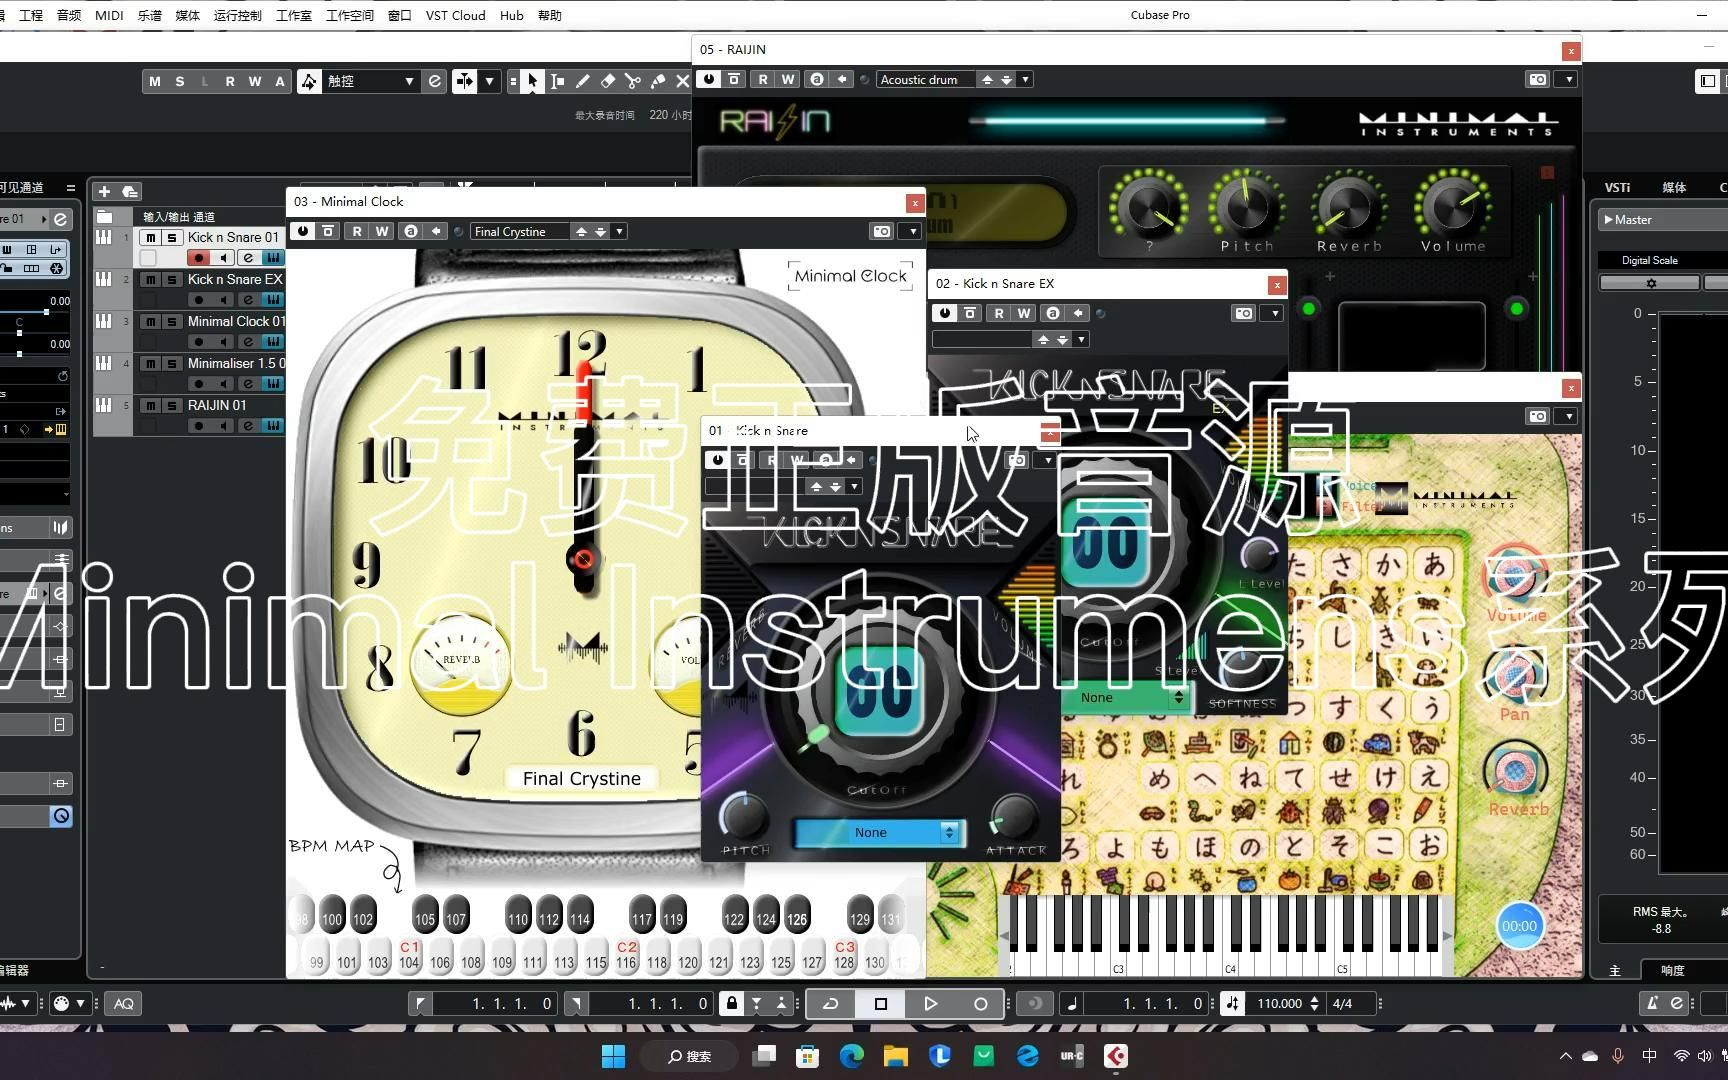The width and height of the screenshot is (1728, 1080).
Task: Select the Mute X tool
Action: coord(683,81)
